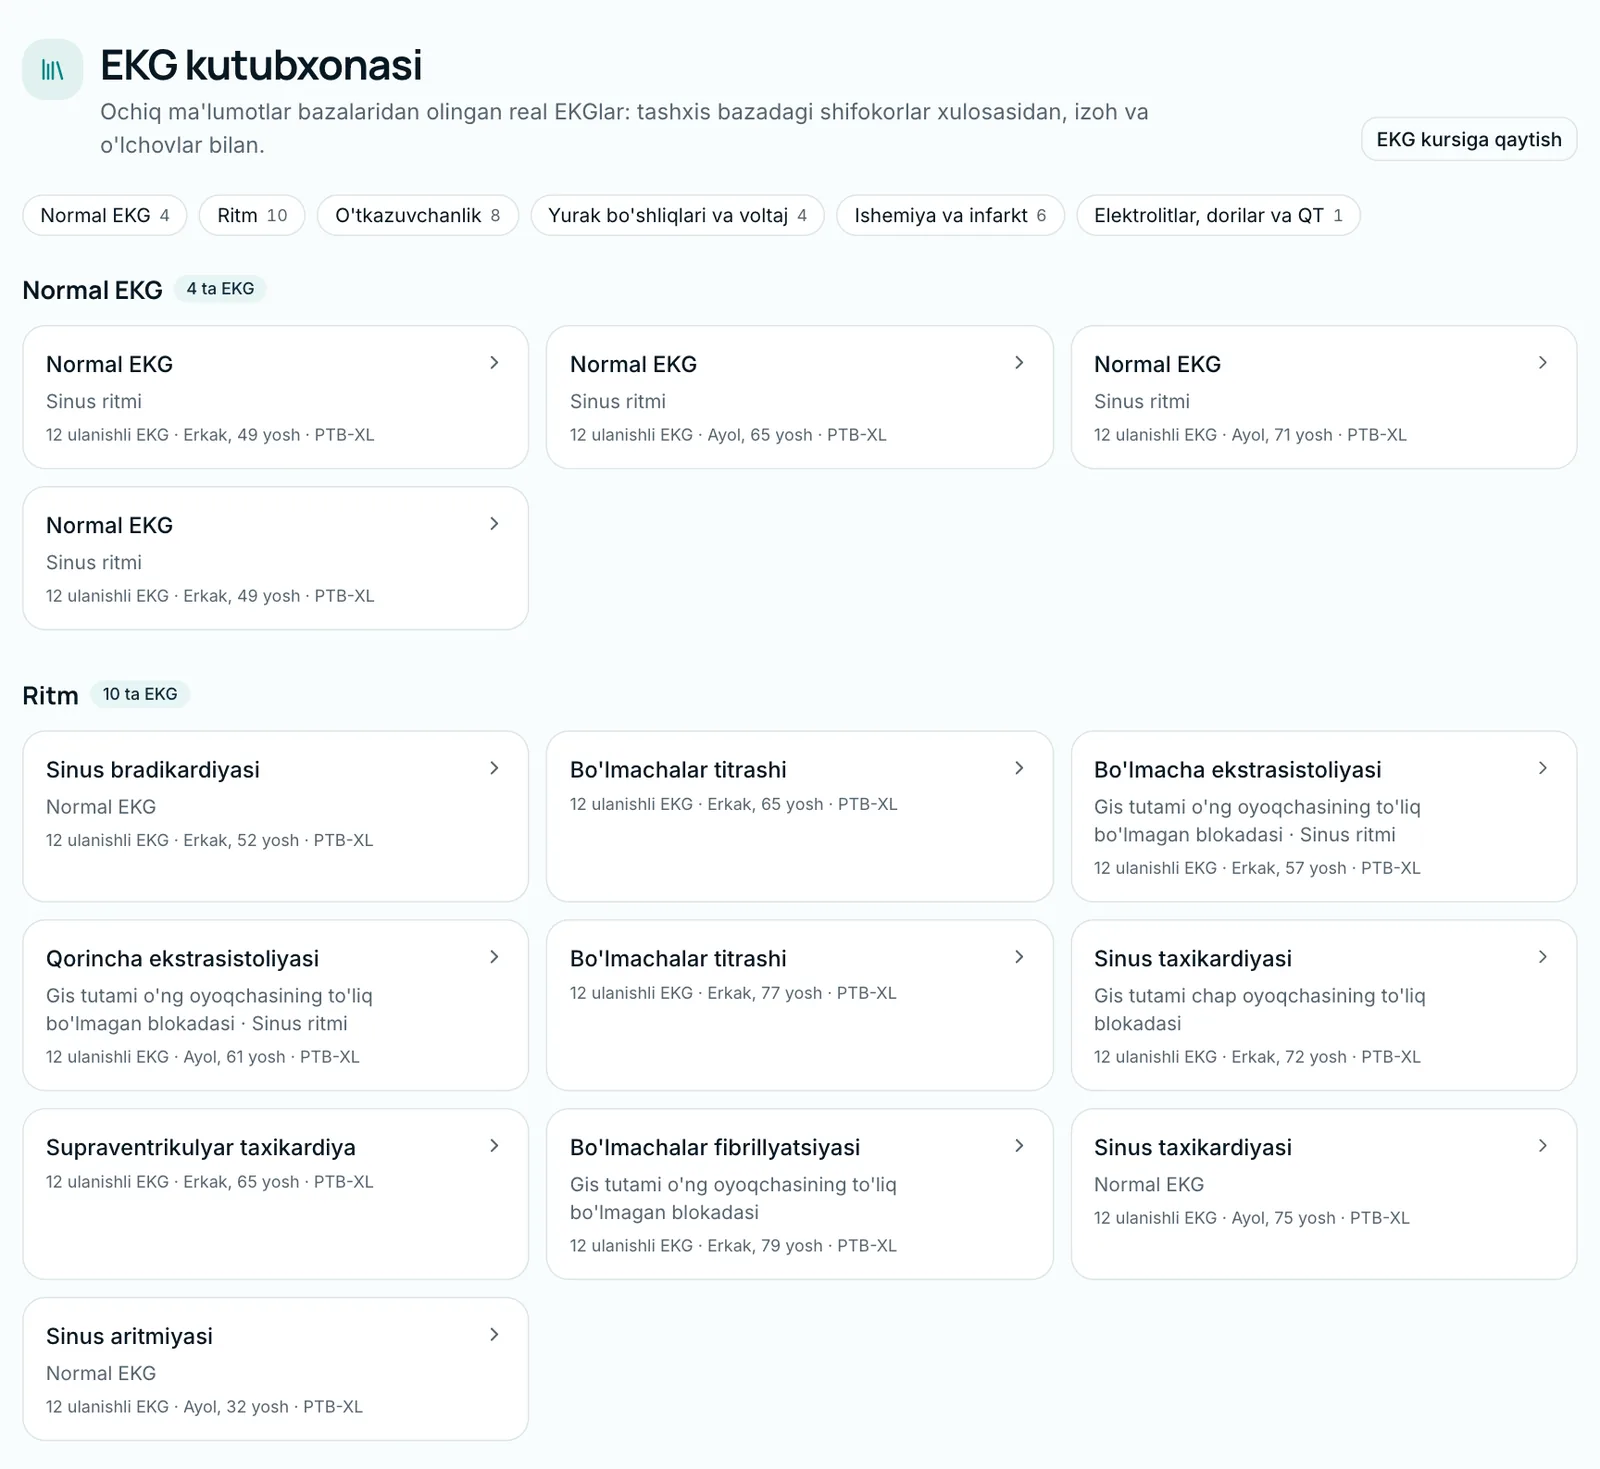1600x1469 pixels.
Task: Click the '12 ulanishli EKG · Erkak, 52 yosh' line
Action: 209,841
